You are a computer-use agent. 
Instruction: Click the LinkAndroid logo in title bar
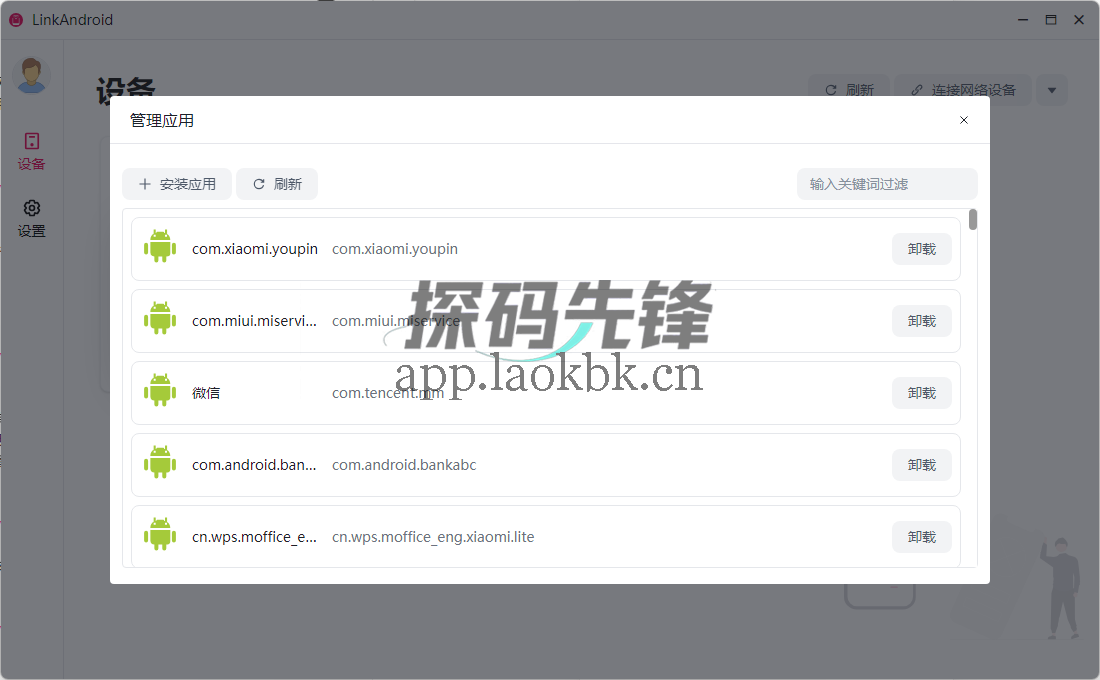[x=16, y=20]
